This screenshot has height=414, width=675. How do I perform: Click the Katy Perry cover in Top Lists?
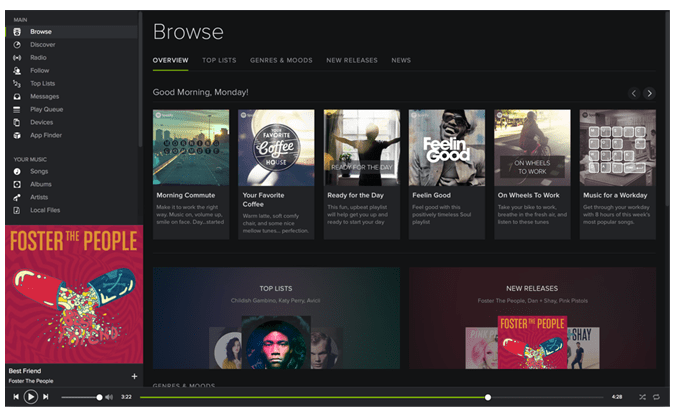tap(226, 348)
